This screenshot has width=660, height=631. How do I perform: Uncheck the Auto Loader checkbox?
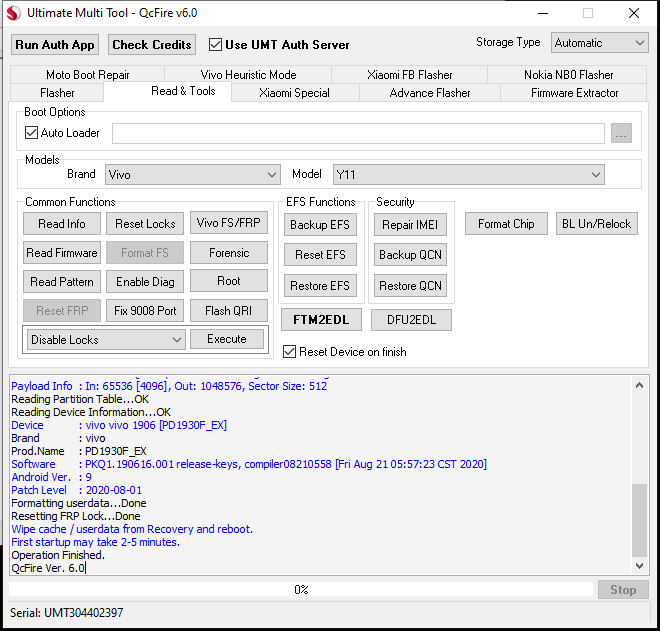coord(32,133)
